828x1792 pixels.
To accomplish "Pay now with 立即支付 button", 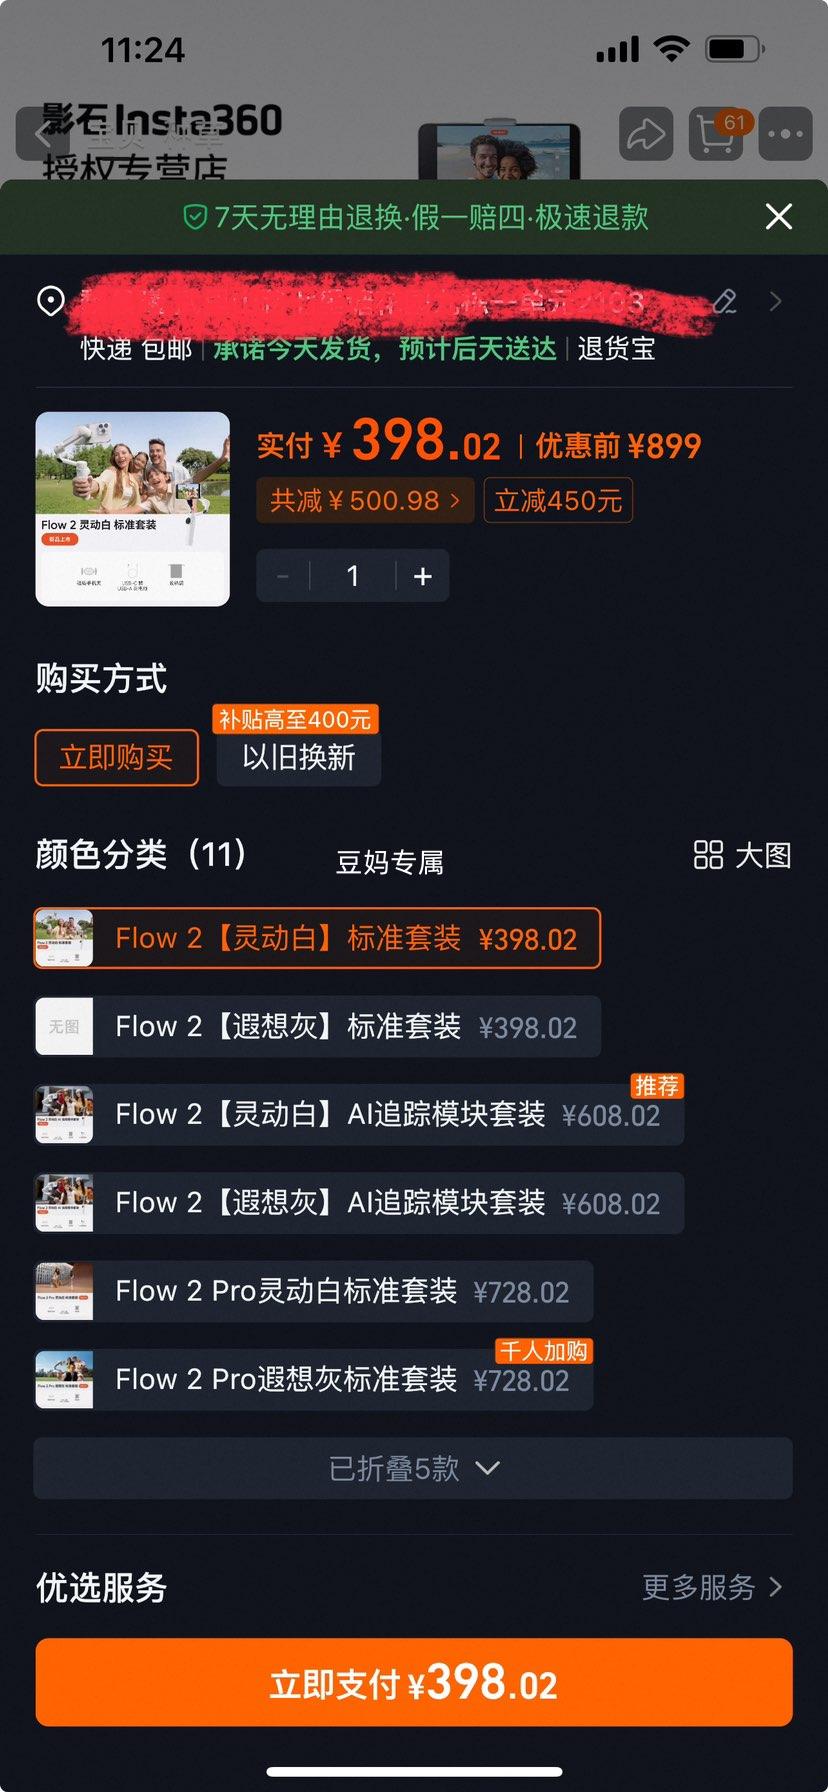I will (x=414, y=1682).
